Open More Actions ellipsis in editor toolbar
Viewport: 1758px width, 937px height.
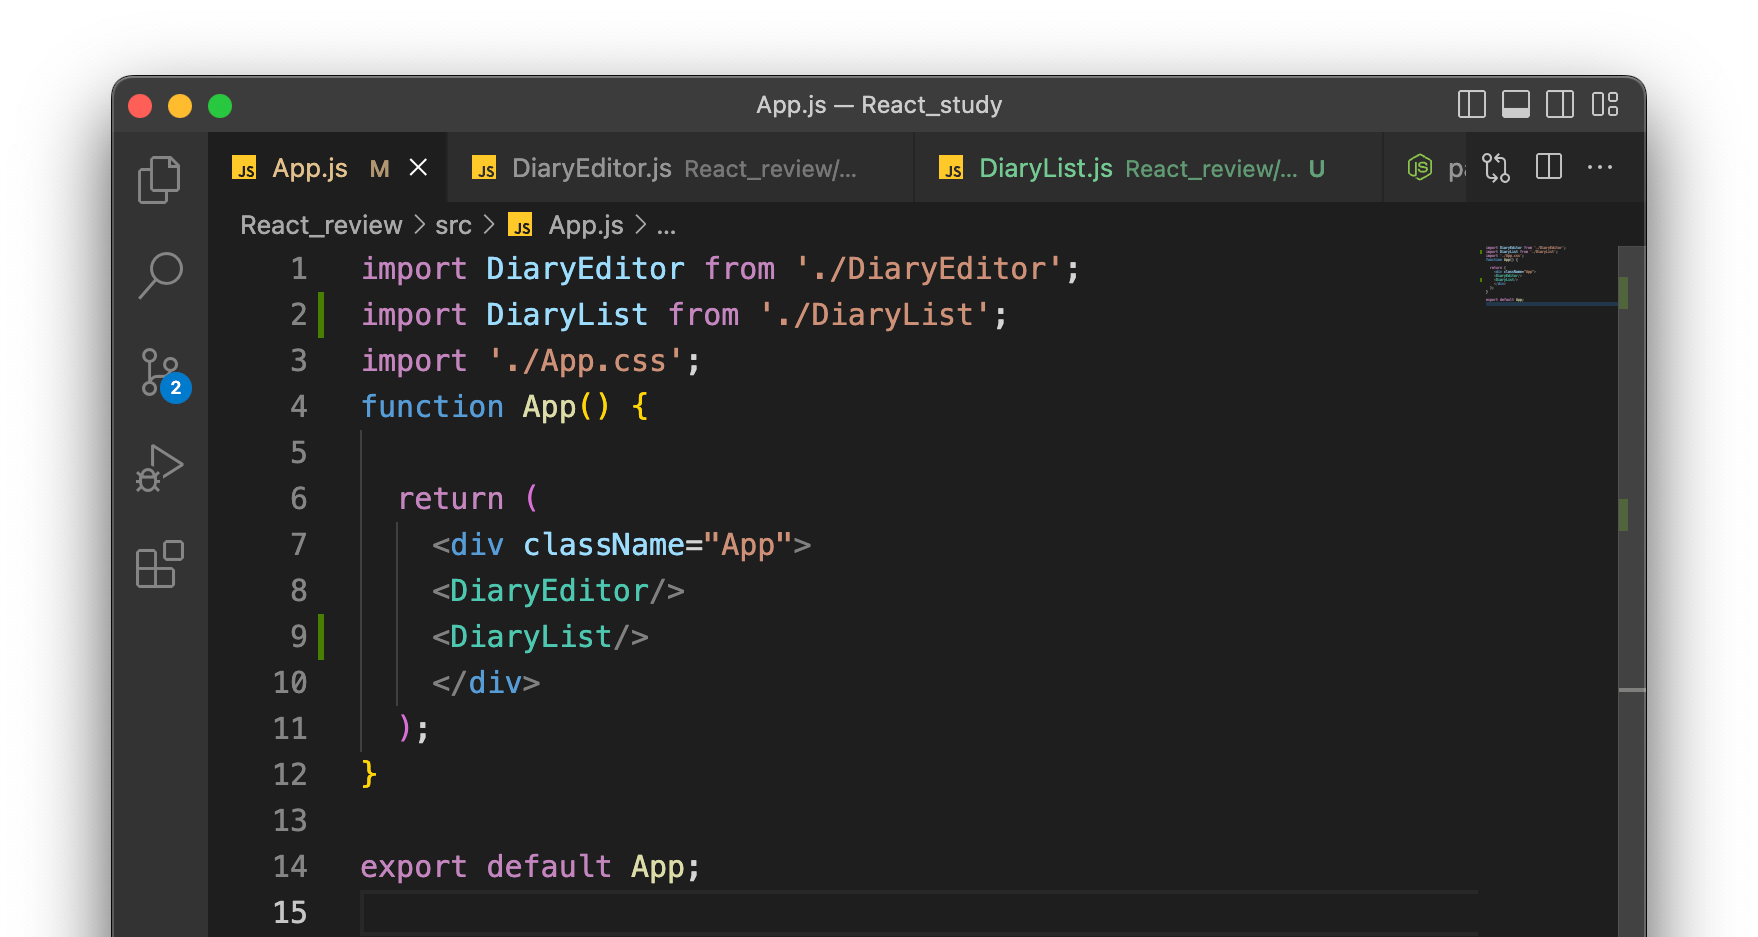(1600, 168)
